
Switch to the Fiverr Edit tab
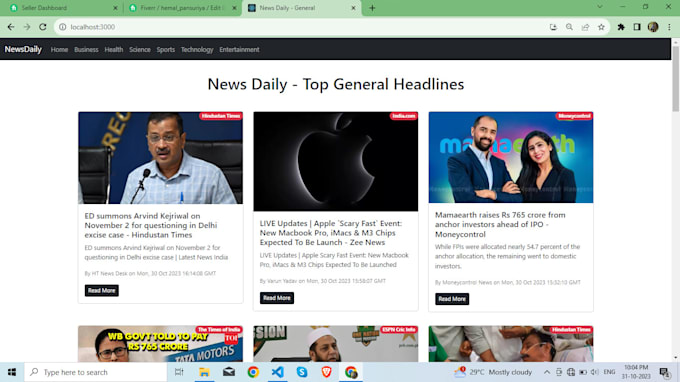(x=182, y=8)
